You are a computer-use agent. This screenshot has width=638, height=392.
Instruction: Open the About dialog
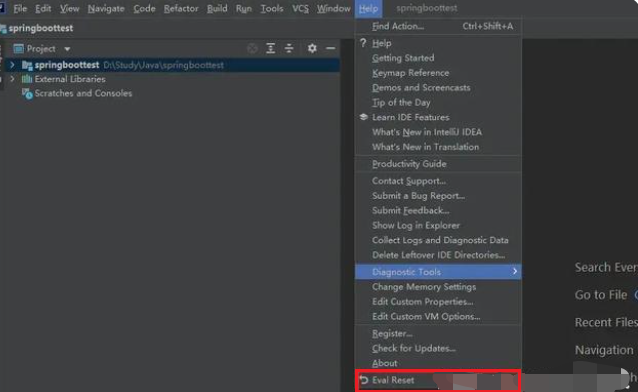(x=438, y=363)
